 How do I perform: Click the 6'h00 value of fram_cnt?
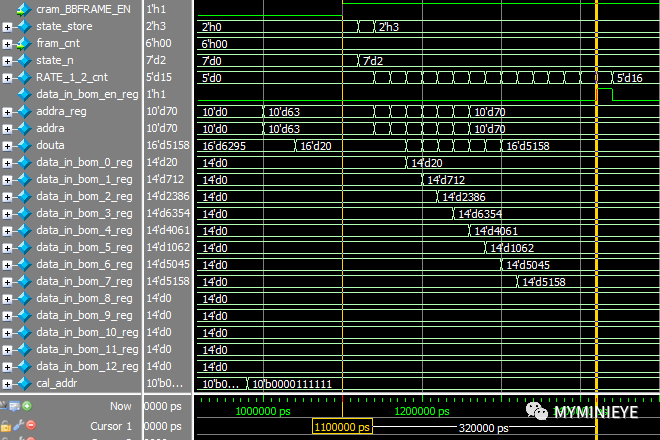tap(159, 43)
